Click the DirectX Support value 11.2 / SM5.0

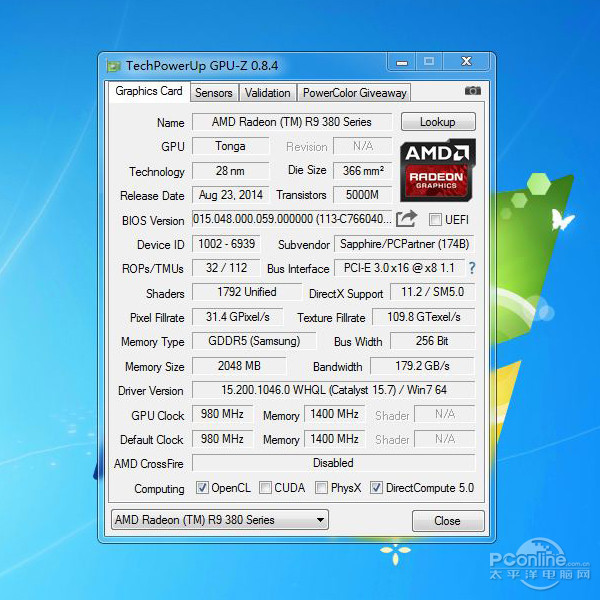point(432,292)
